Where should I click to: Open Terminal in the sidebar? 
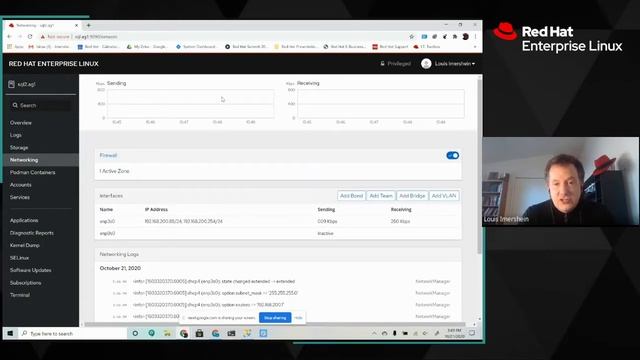pos(20,295)
